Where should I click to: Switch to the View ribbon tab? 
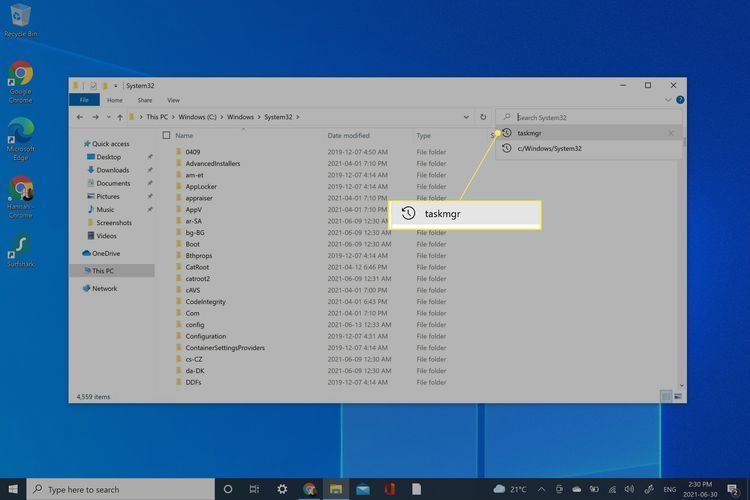point(173,100)
